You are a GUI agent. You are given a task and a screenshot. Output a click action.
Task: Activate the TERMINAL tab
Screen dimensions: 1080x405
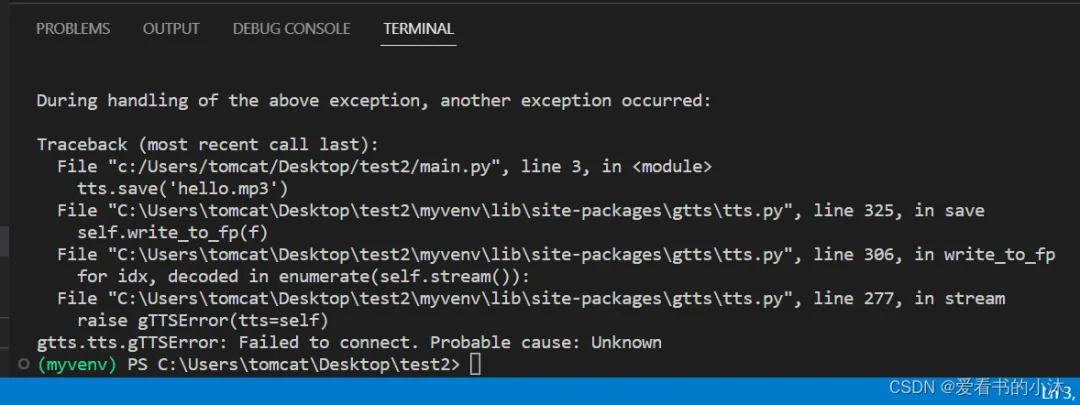419,29
